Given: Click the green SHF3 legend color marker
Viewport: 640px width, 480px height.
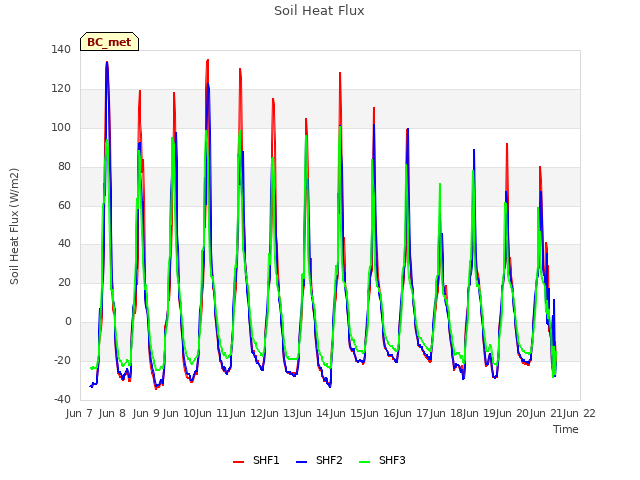Looking at the screenshot, I should tap(364, 462).
